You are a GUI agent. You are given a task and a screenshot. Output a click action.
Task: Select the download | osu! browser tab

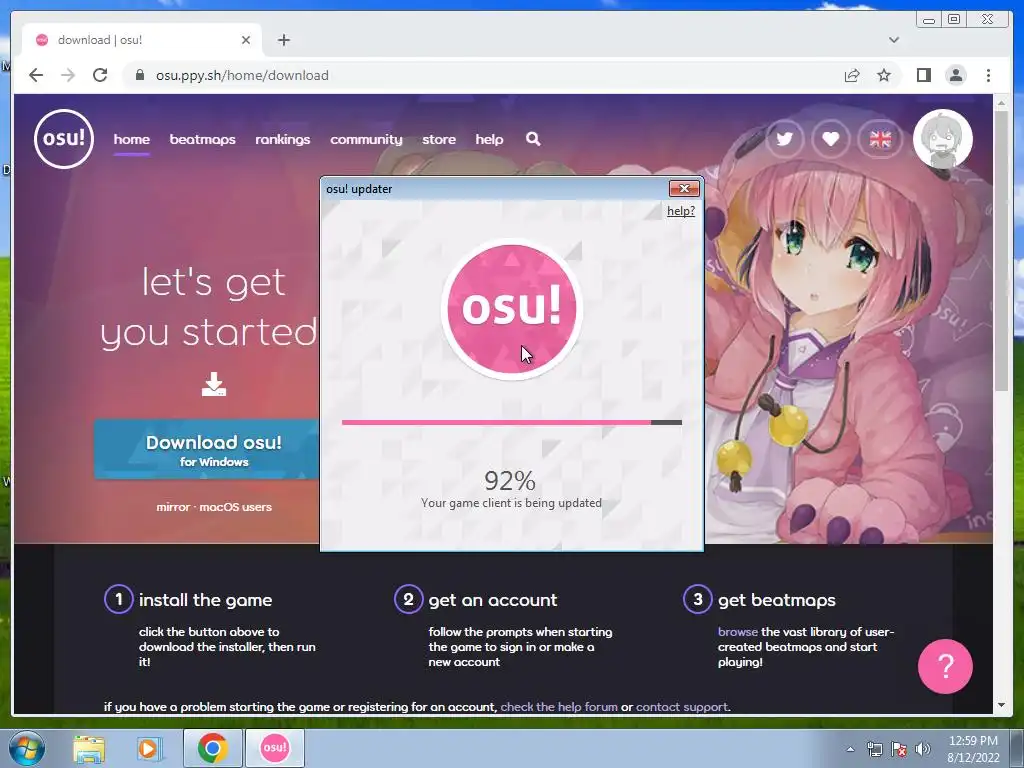[142, 40]
